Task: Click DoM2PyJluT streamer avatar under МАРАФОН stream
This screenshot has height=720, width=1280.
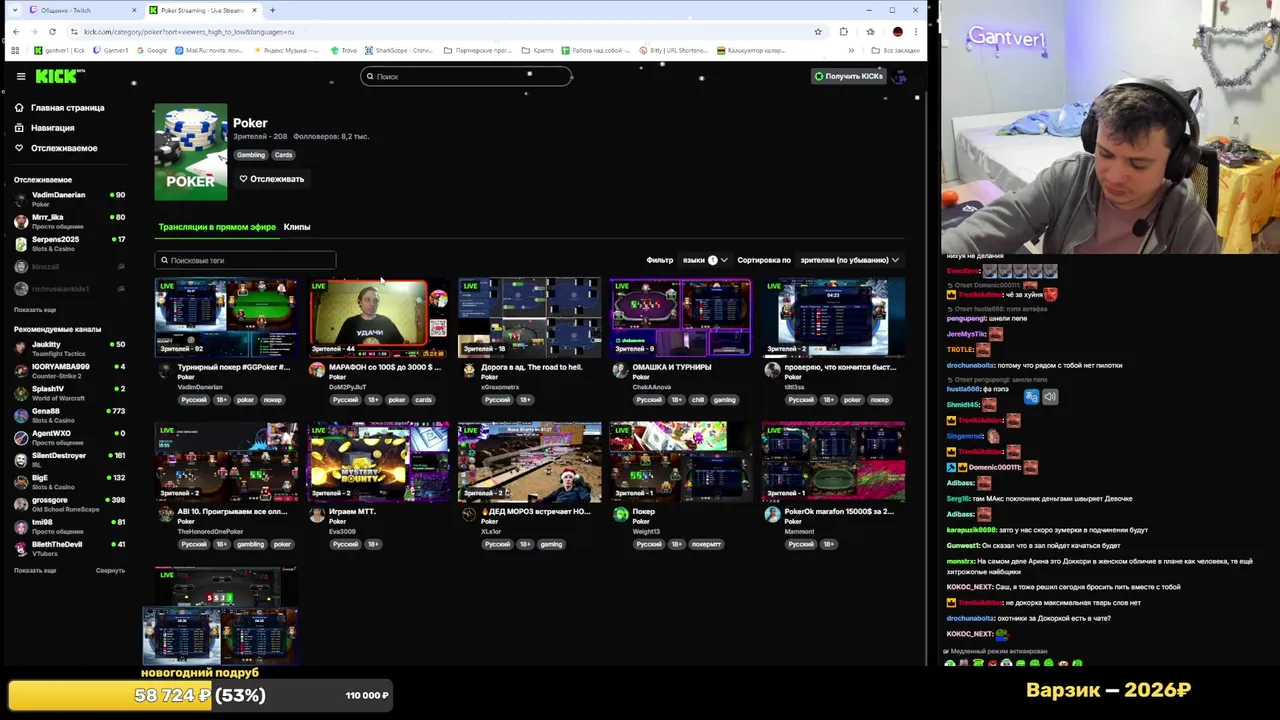Action: click(x=317, y=371)
